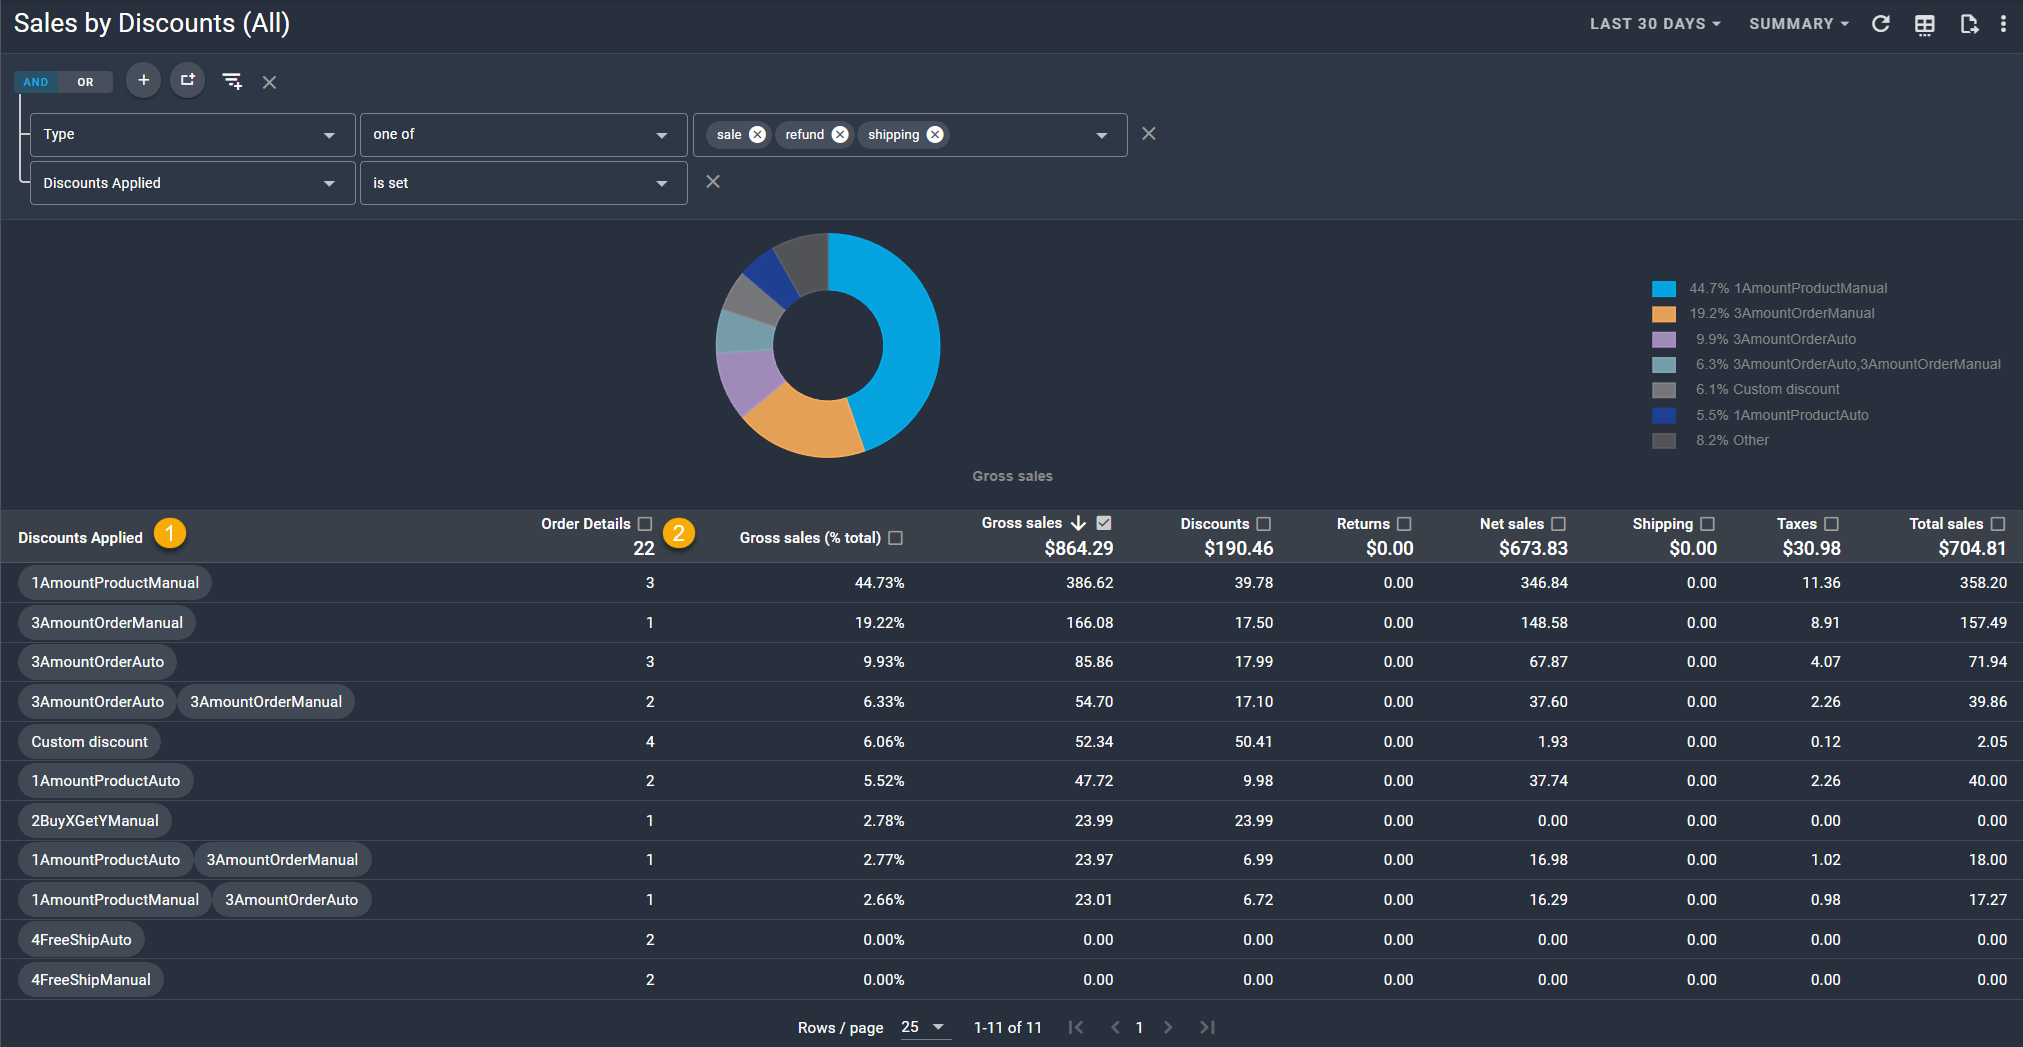Click the add filter group icon
The height and width of the screenshot is (1047, 2023).
[x=187, y=80]
